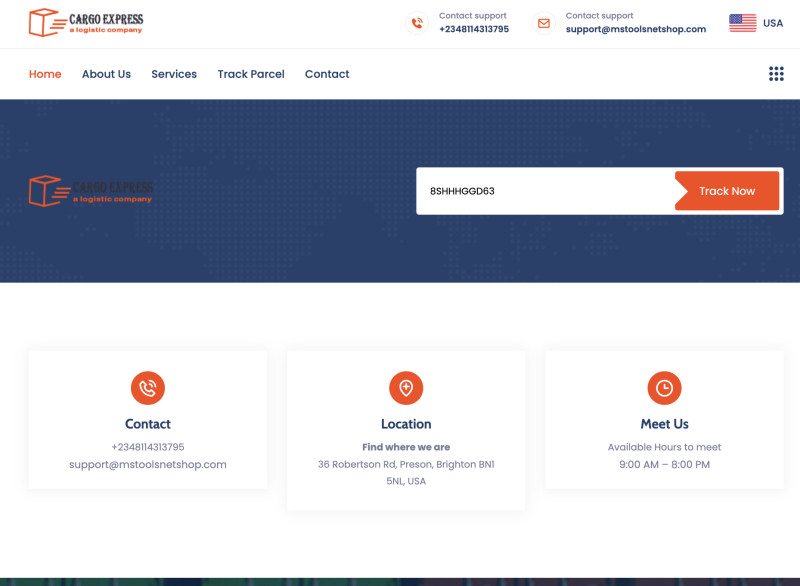Click the support email address in header
The height and width of the screenshot is (586, 800).
click(635, 29)
